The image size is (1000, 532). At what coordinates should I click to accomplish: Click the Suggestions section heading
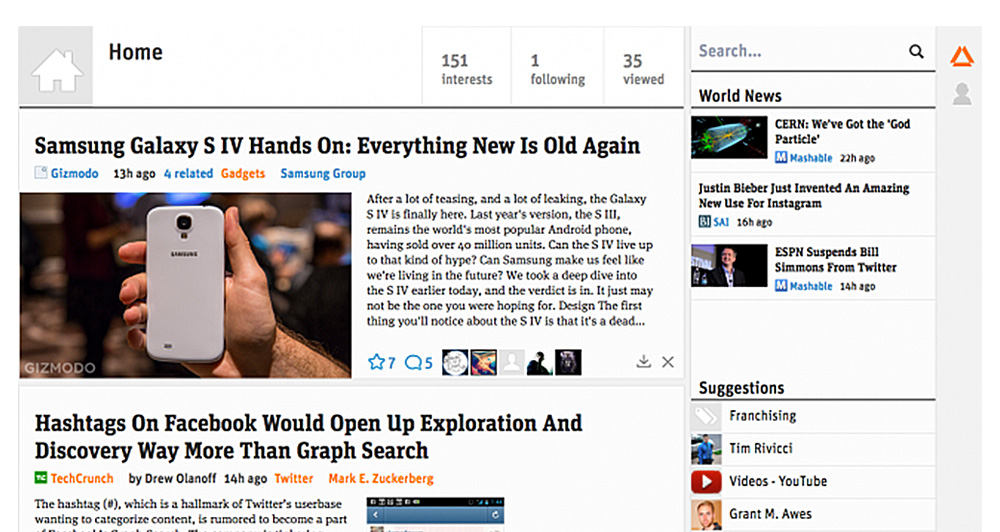(742, 388)
